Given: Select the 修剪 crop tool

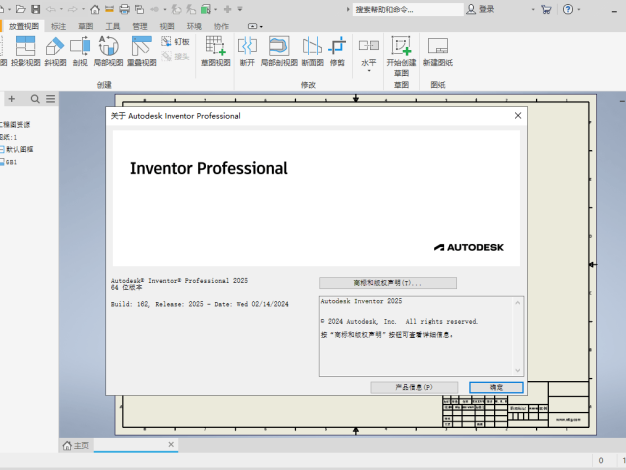Looking at the screenshot, I should [x=337, y=51].
